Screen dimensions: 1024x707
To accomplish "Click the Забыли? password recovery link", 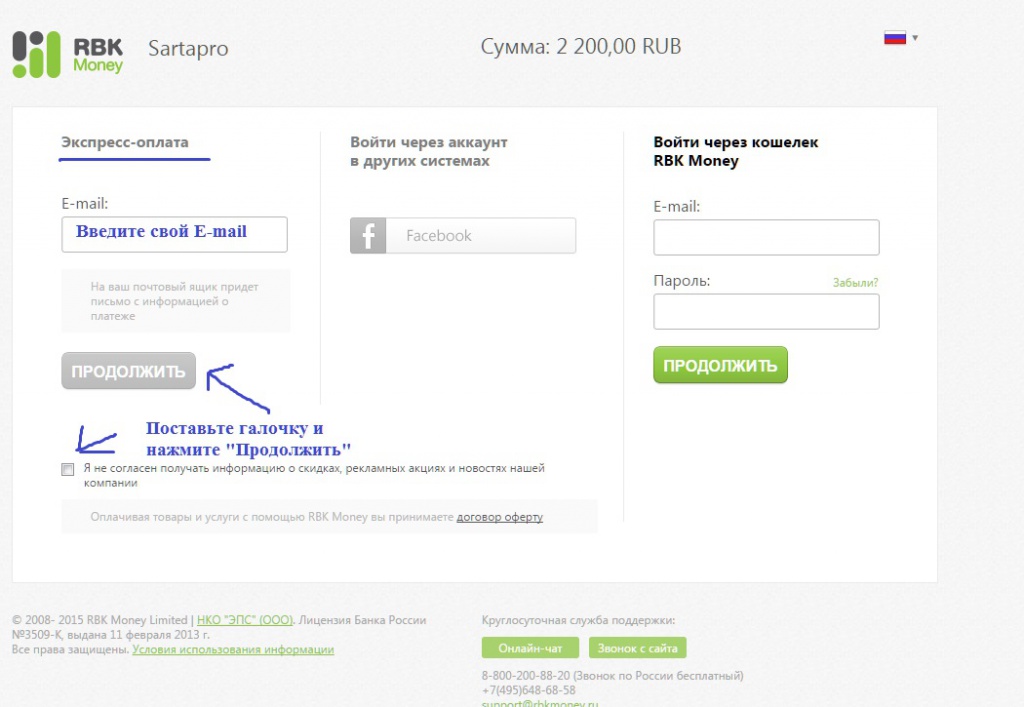I will (855, 283).
